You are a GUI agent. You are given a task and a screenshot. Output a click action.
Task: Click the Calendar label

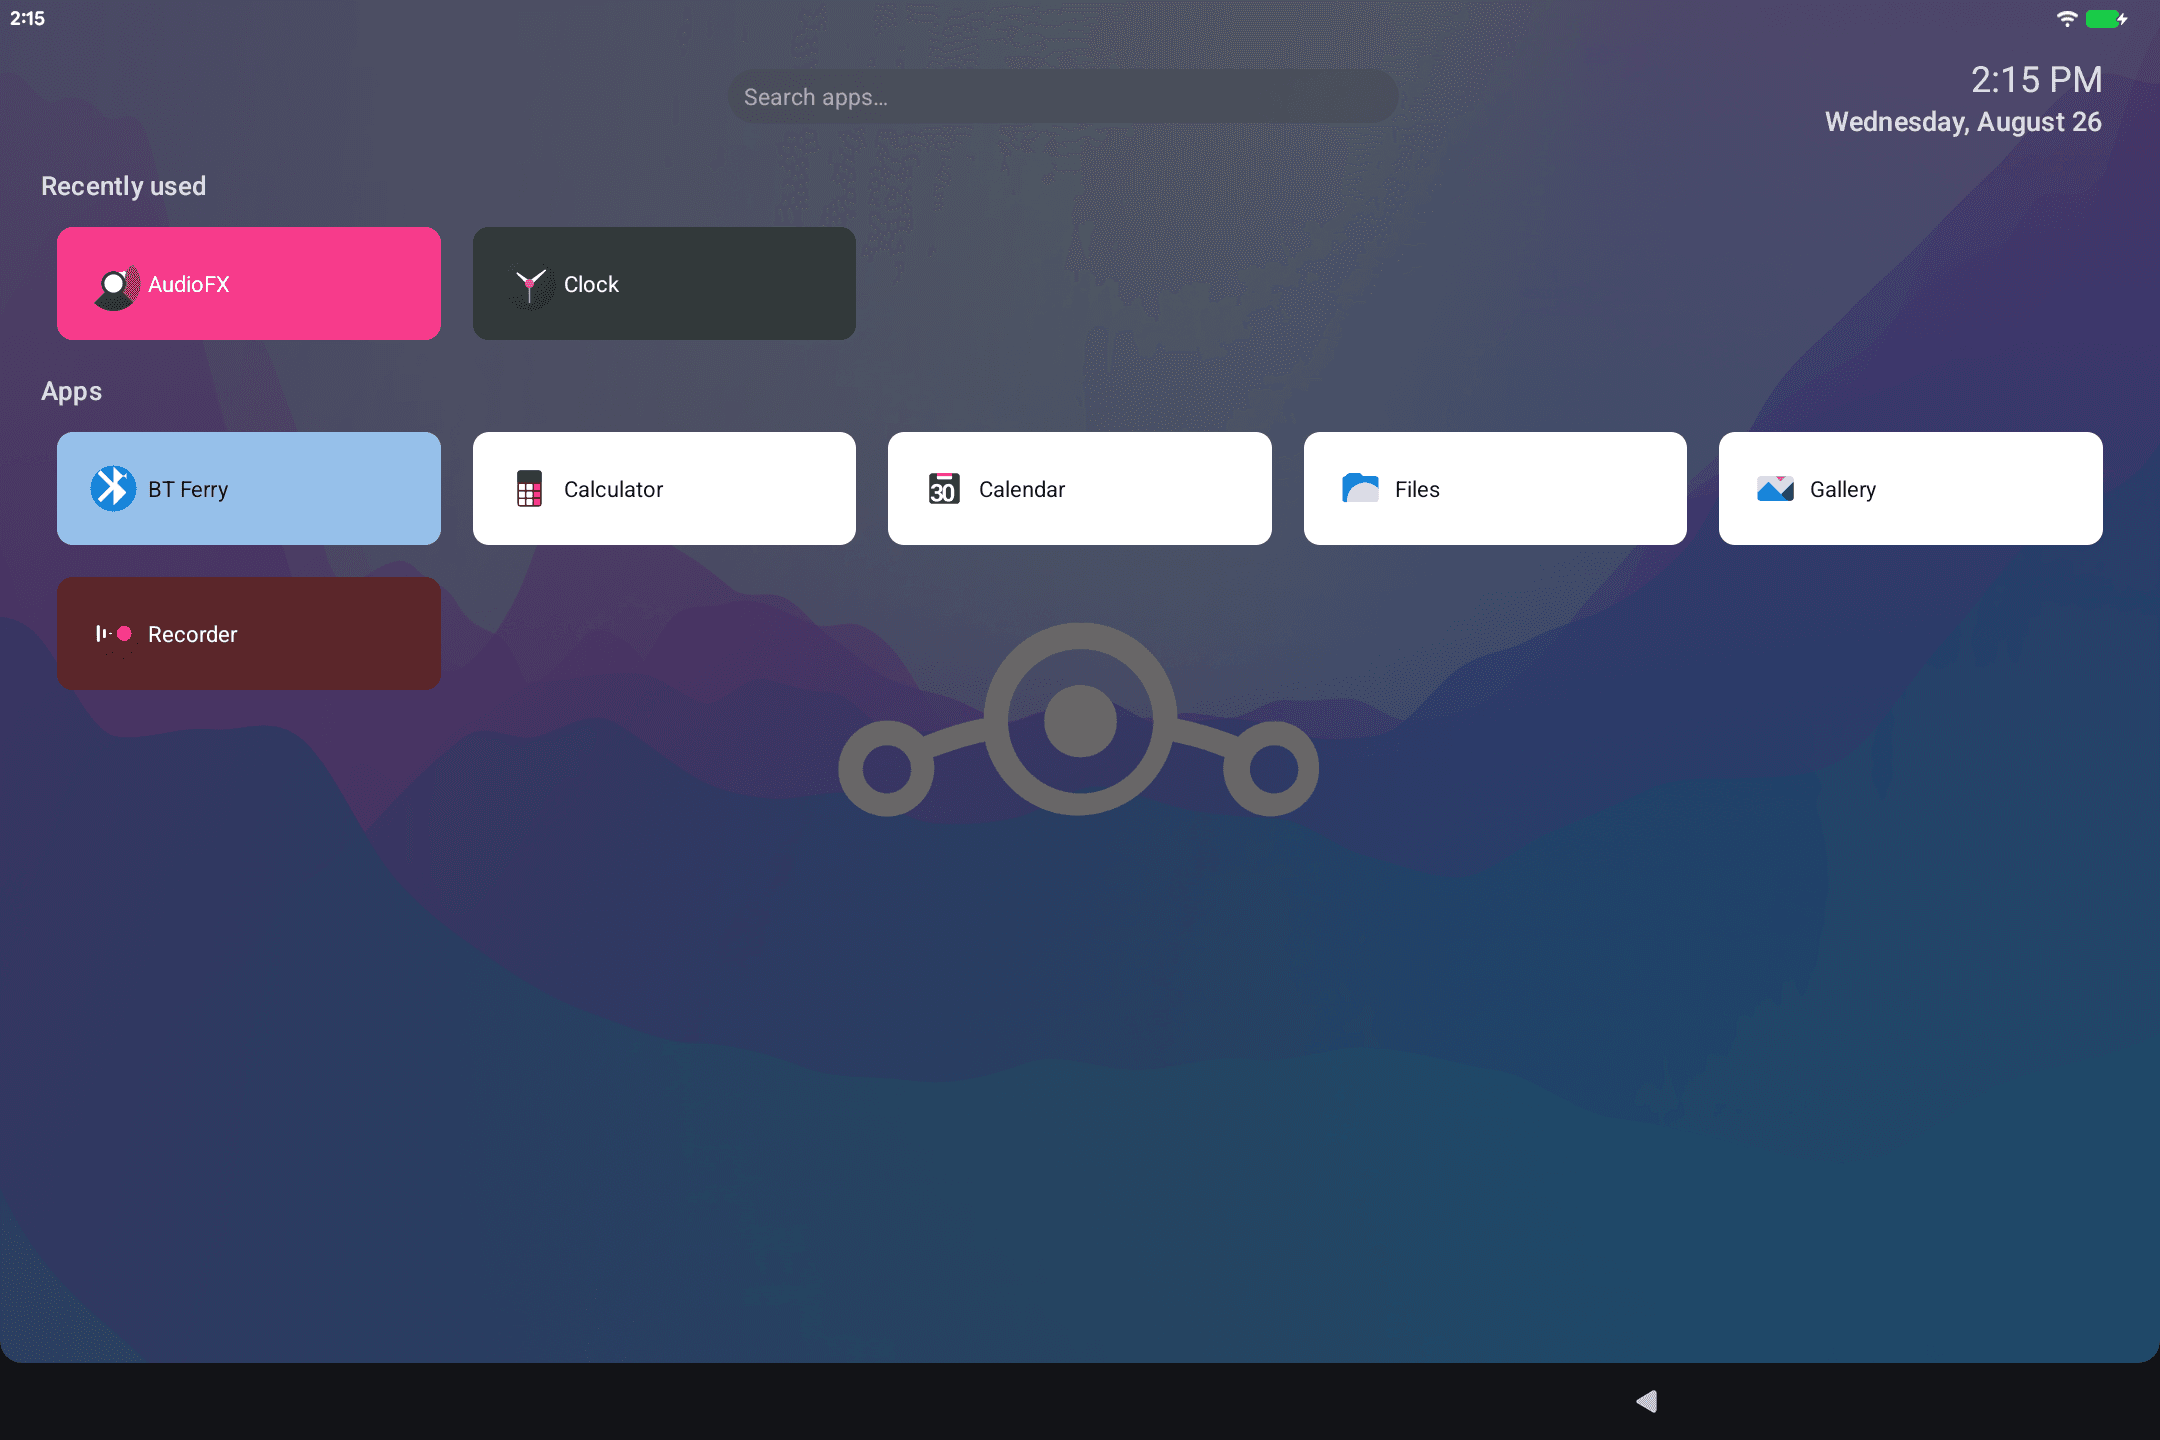point(1022,489)
